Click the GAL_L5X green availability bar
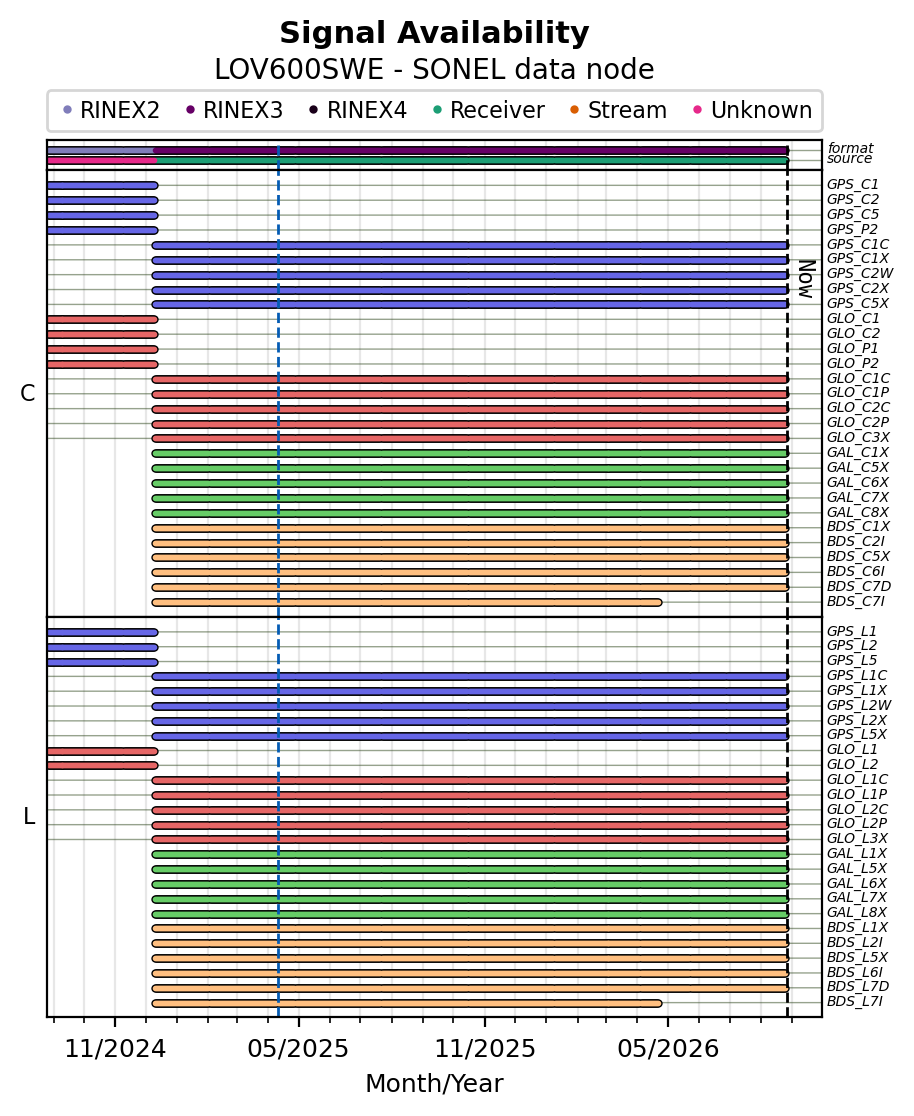The height and width of the screenshot is (1116, 914). tap(470, 869)
